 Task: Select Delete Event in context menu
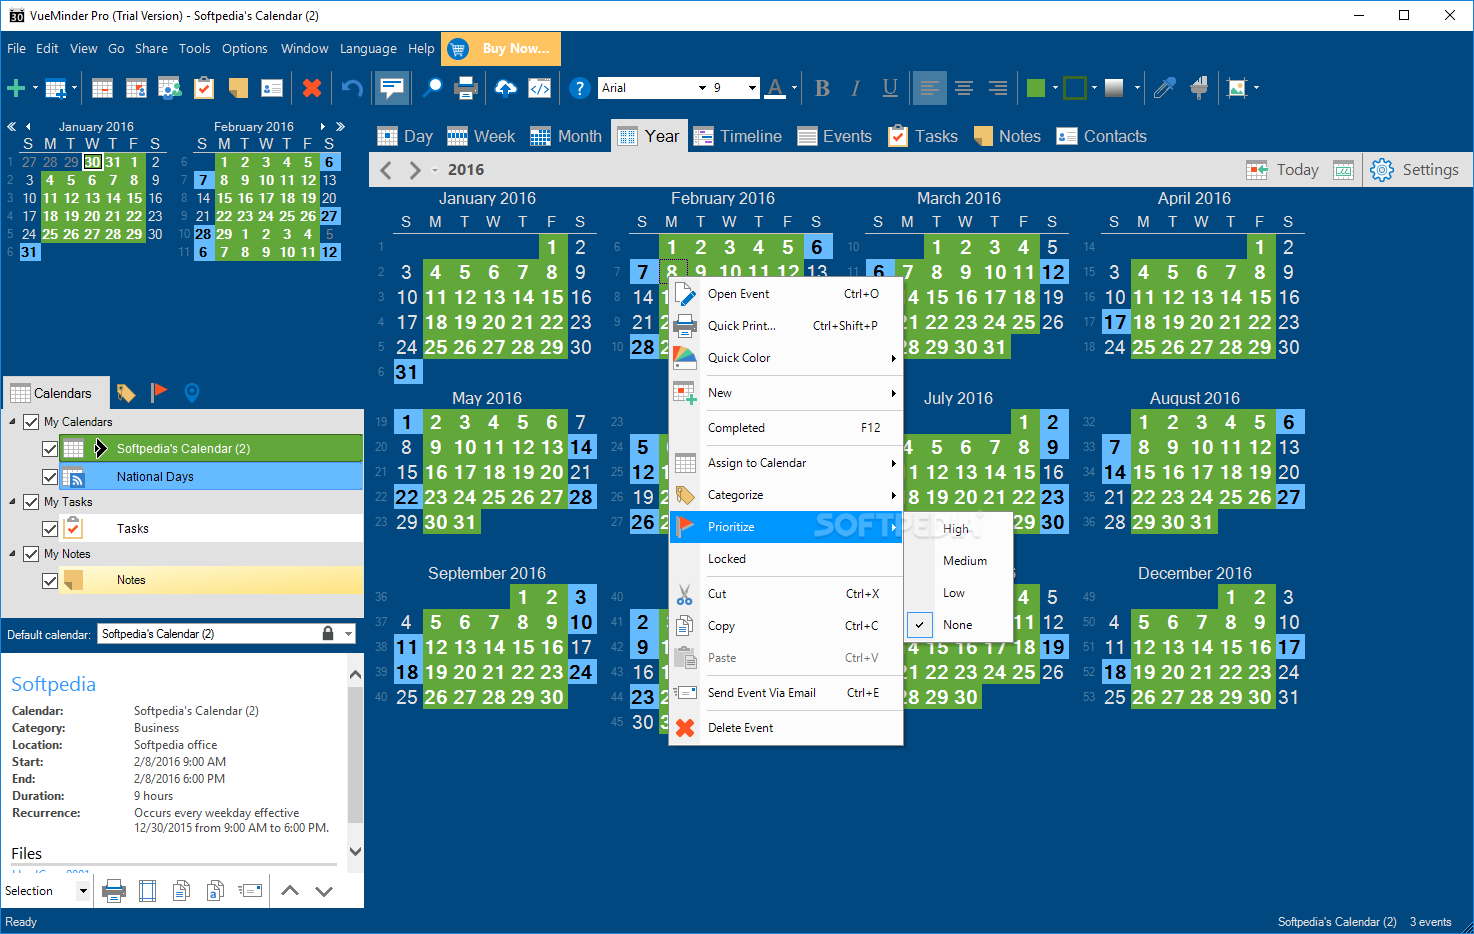point(786,728)
